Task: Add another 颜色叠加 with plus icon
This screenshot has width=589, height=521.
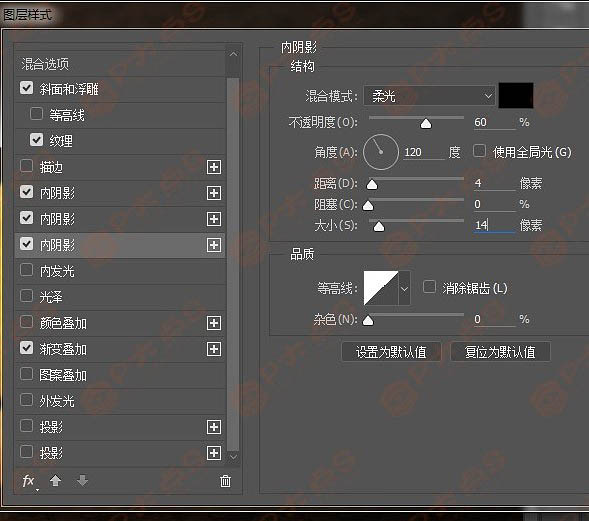Action: pyautogui.click(x=214, y=323)
